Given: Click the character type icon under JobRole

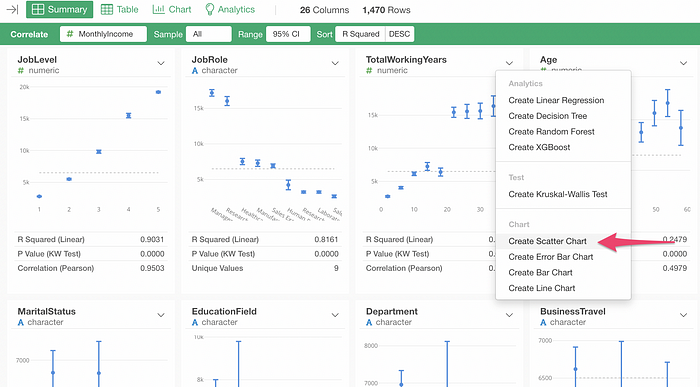Looking at the screenshot, I should pos(195,71).
